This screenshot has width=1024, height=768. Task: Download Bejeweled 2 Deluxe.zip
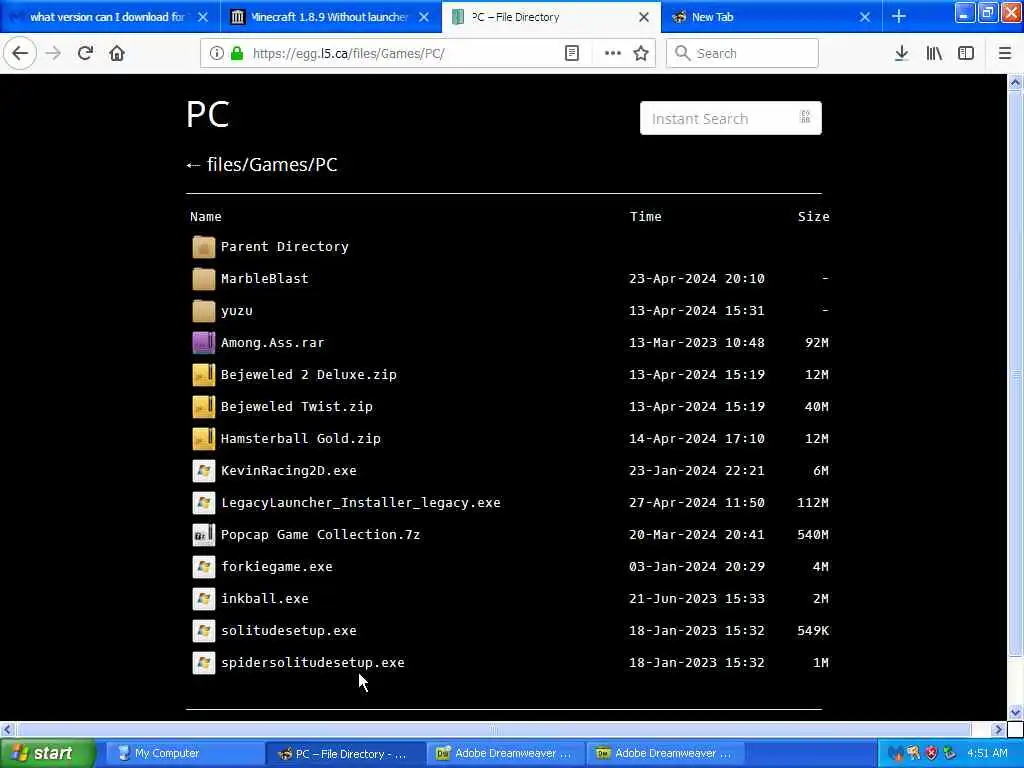tap(309, 375)
